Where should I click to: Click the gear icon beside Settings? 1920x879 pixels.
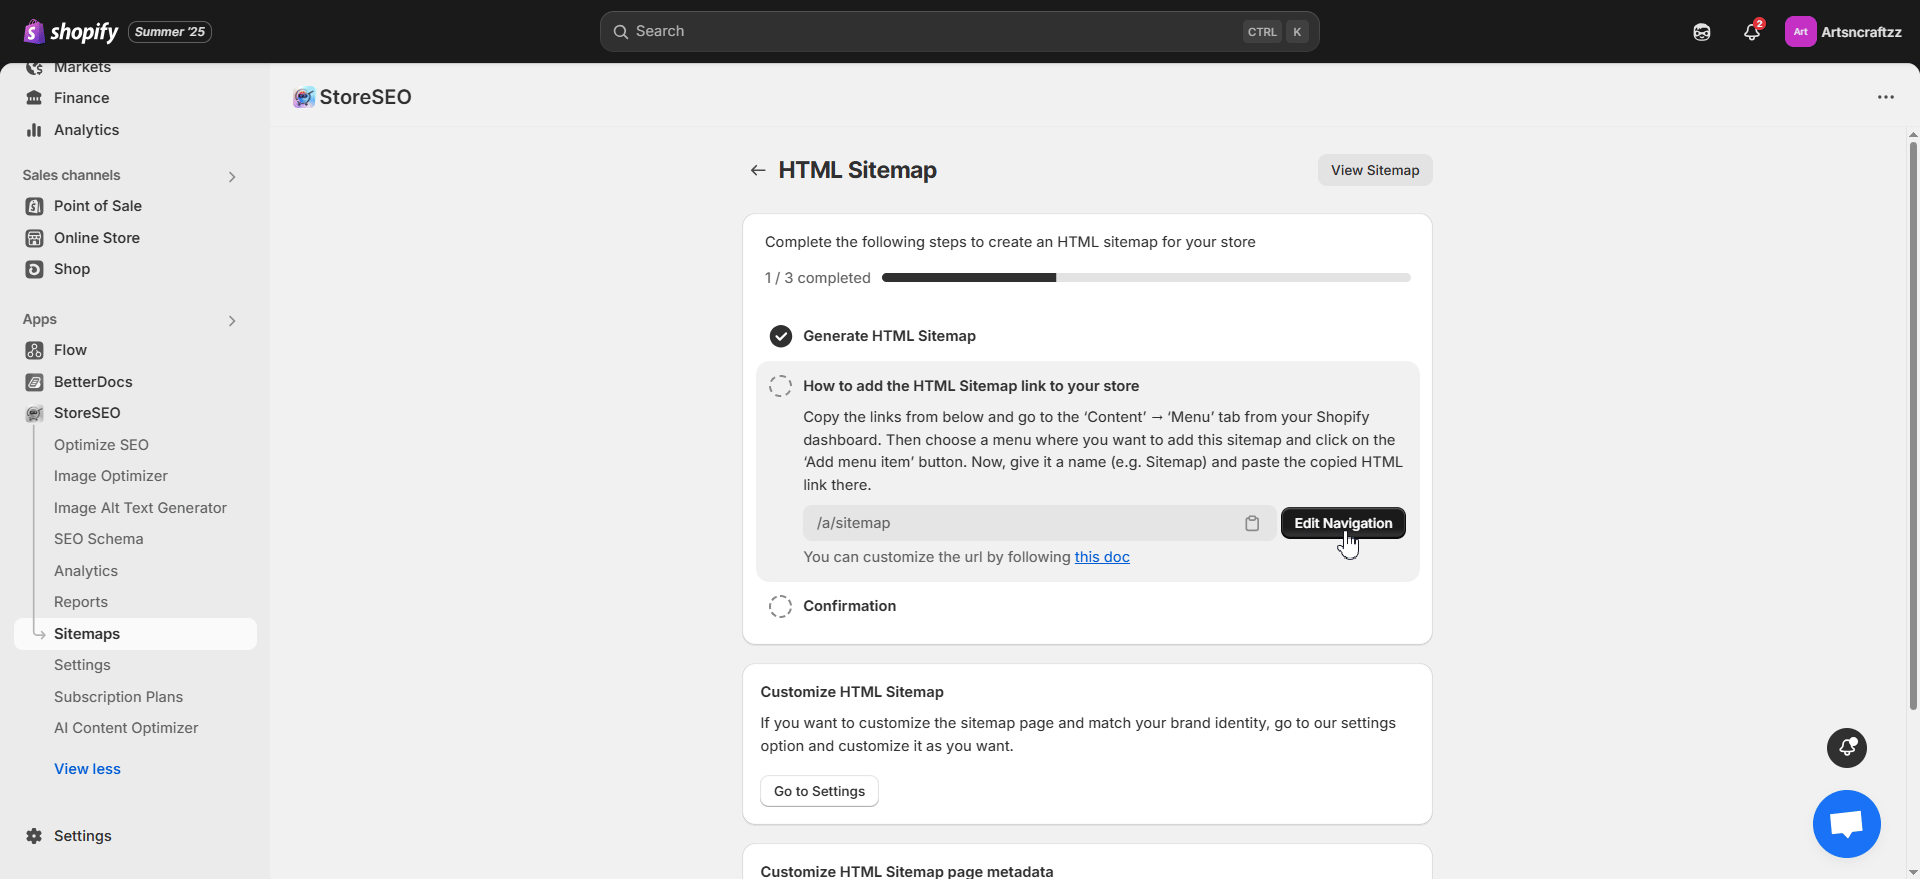click(x=34, y=836)
